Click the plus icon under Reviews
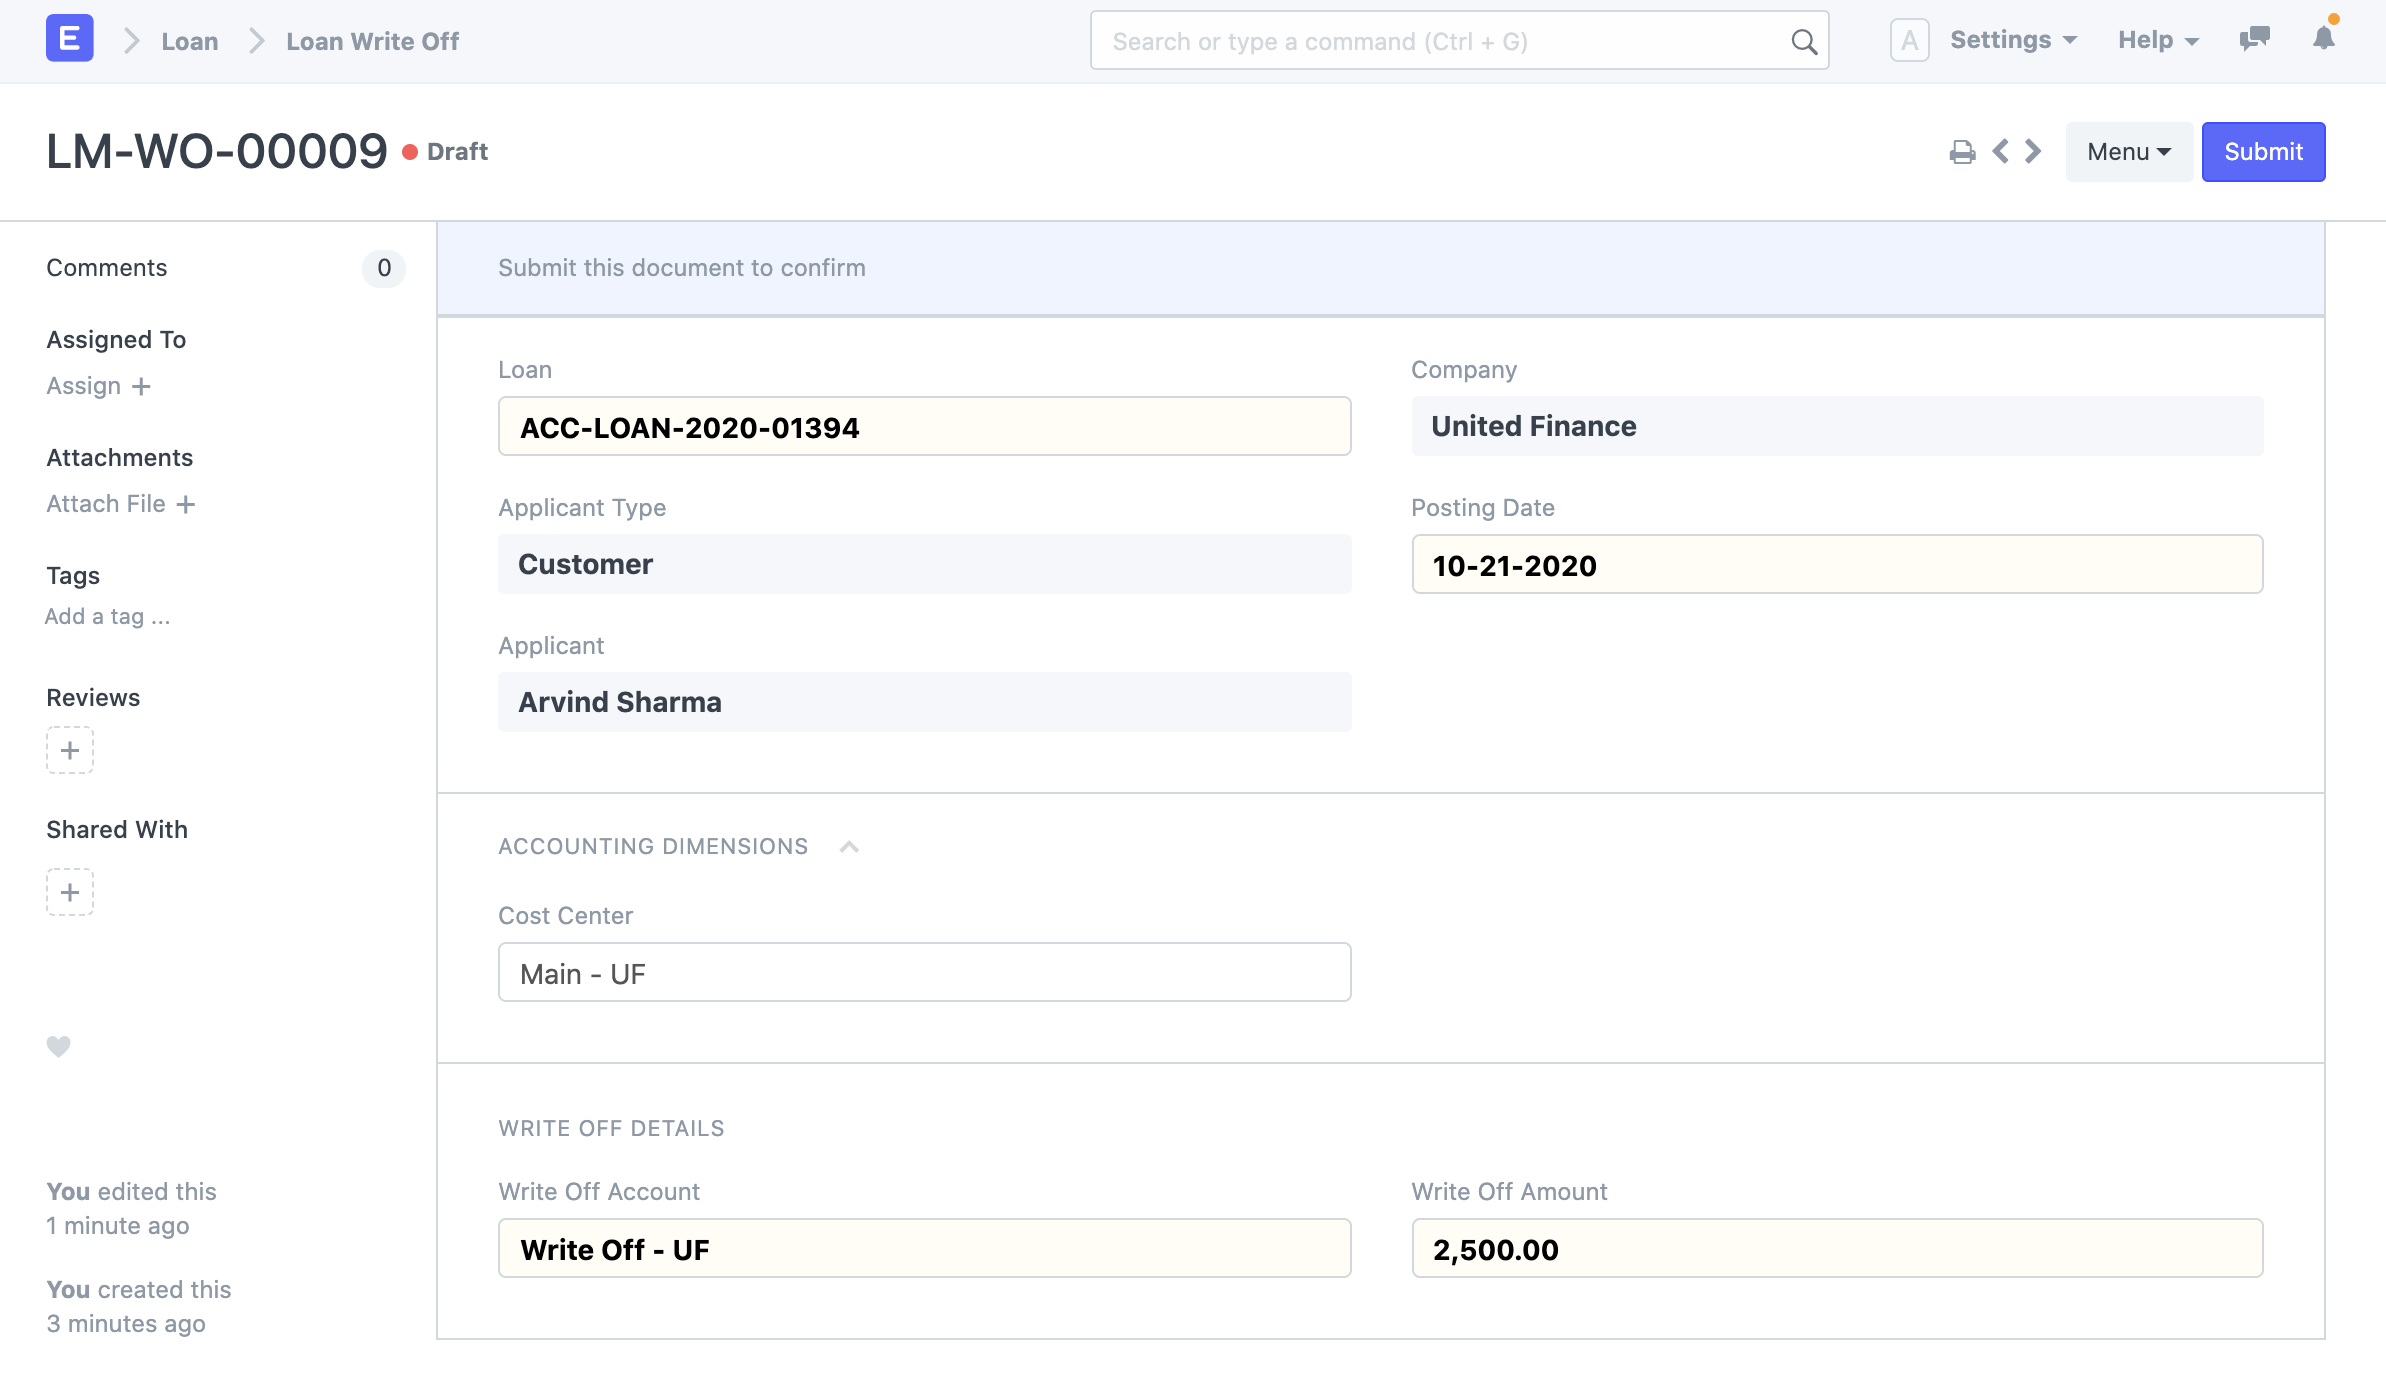Screen dimensions: 2386x1380 tap(69, 750)
